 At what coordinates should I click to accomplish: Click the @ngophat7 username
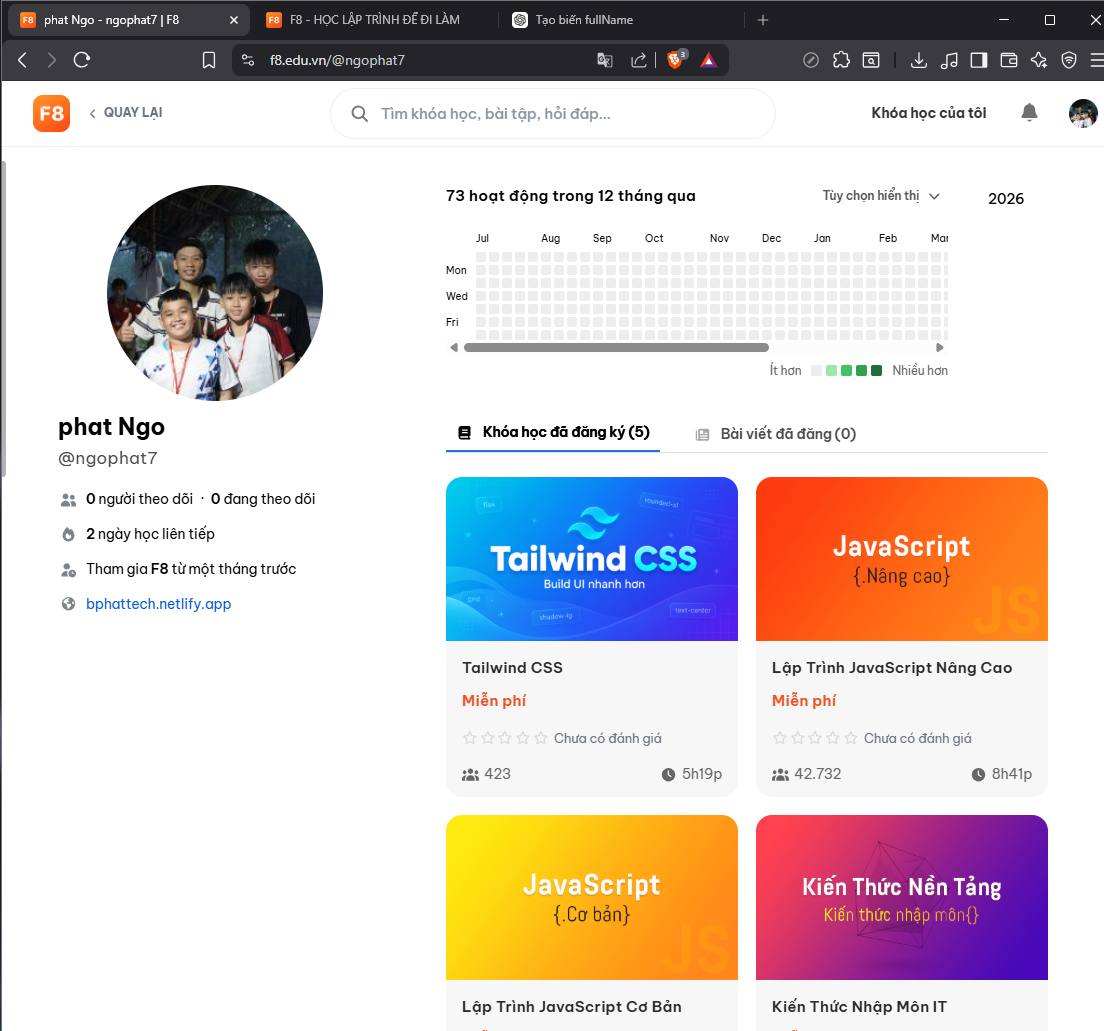click(108, 458)
